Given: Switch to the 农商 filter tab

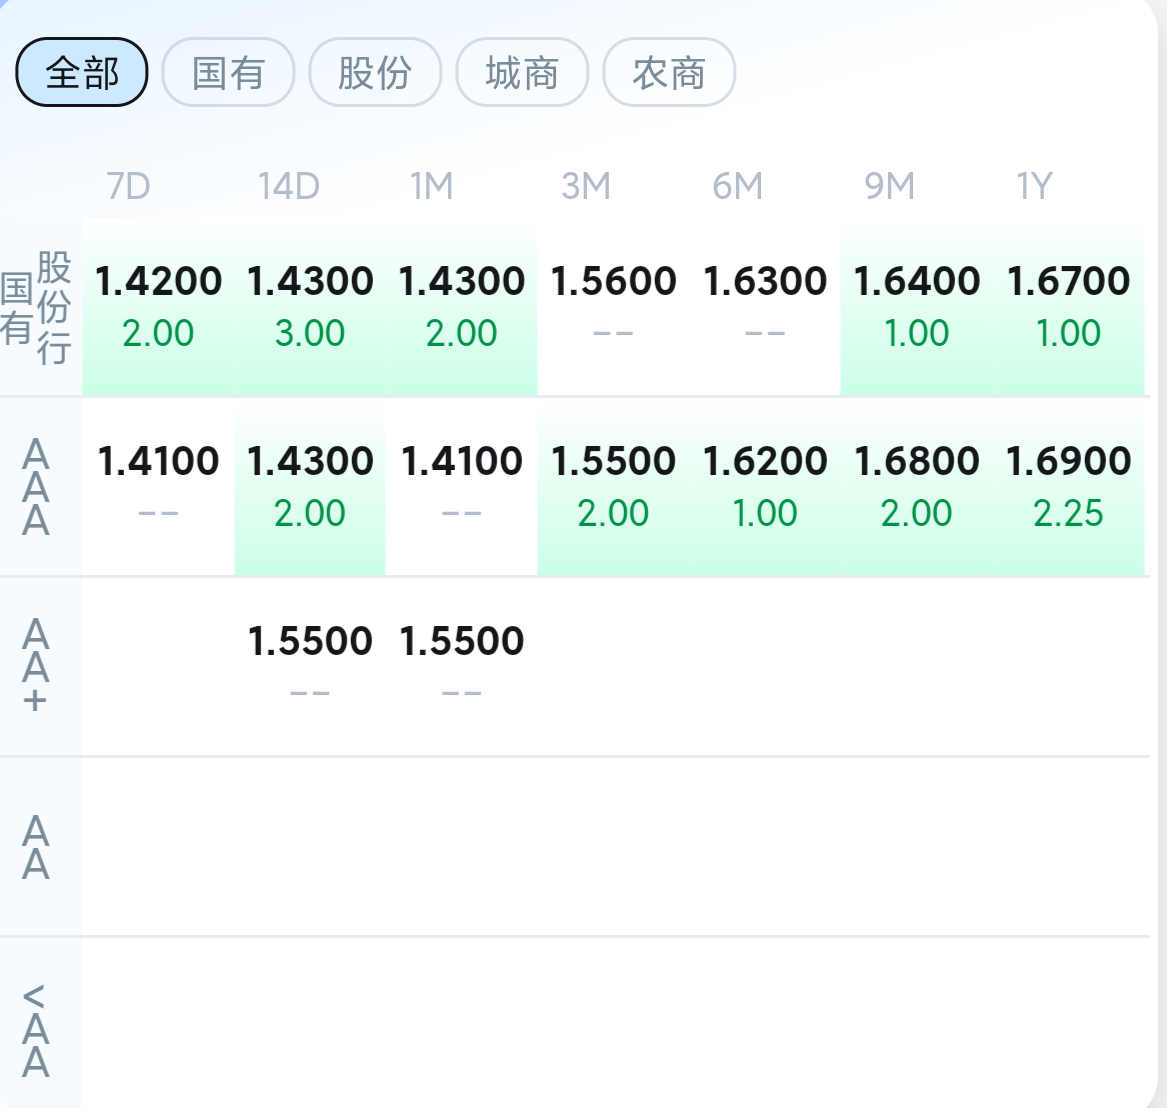Looking at the screenshot, I should click(669, 72).
